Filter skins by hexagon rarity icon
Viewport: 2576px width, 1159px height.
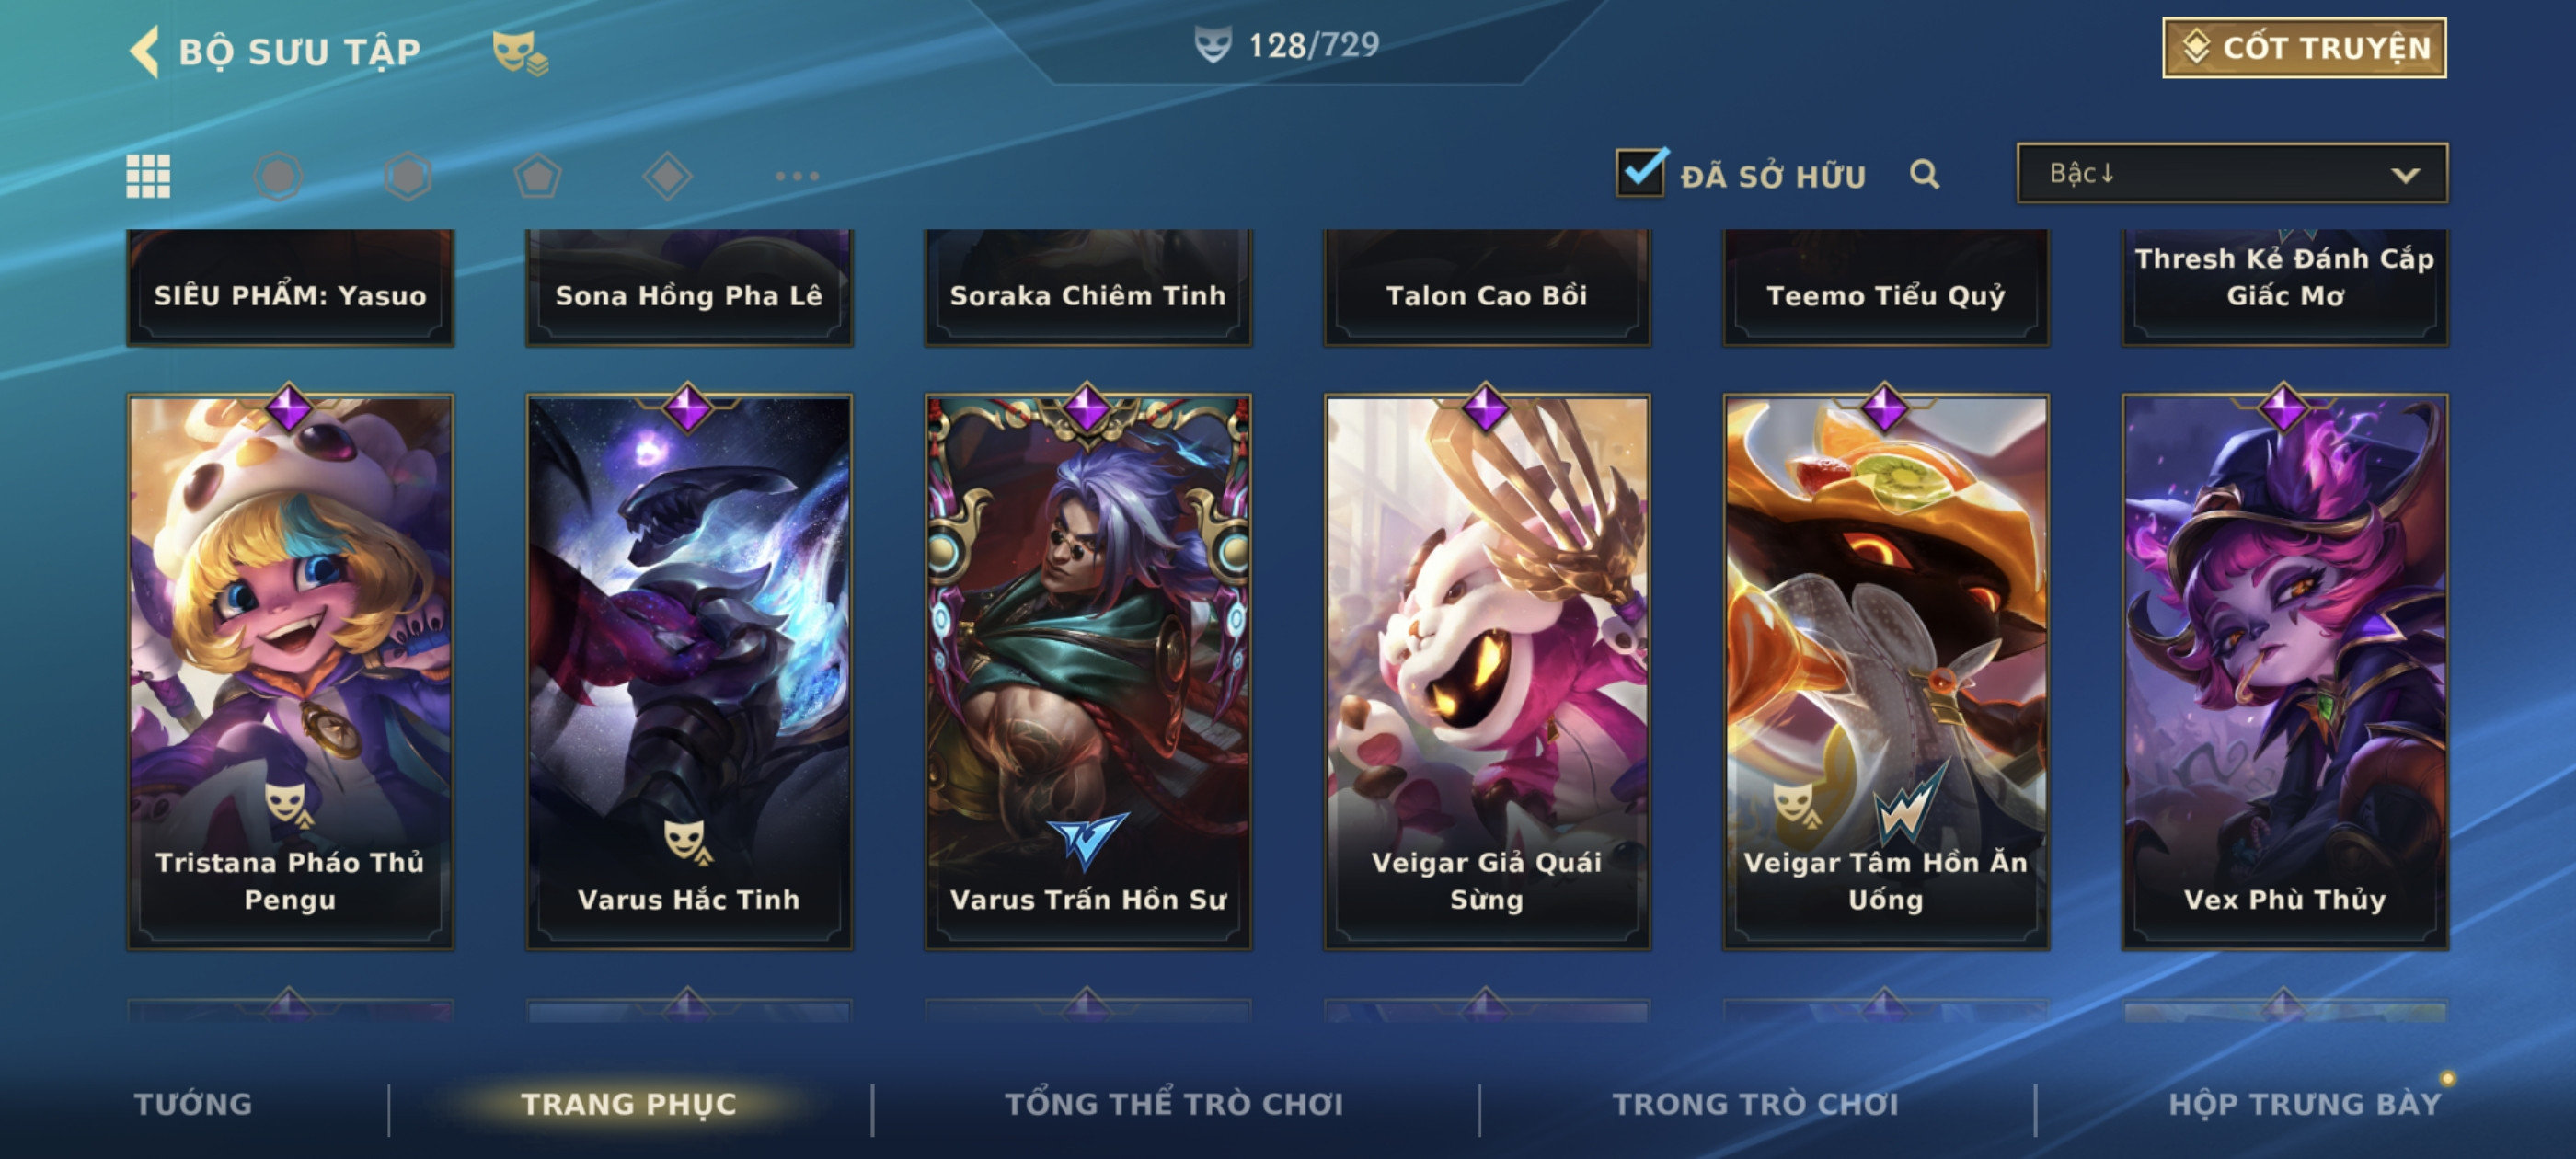[408, 176]
